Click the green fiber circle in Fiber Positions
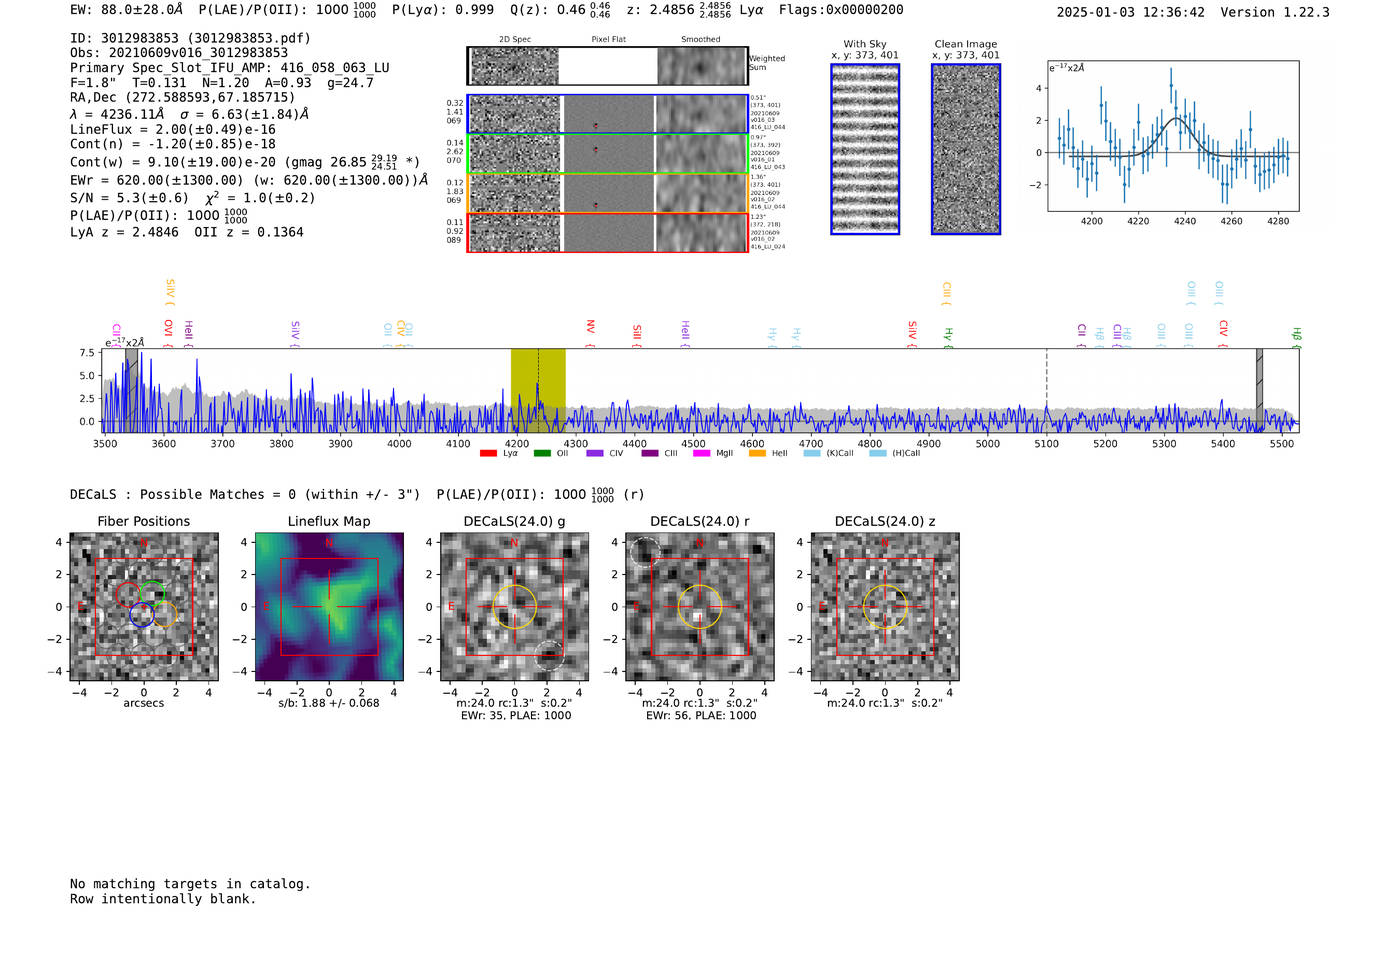Screen dimensions: 1400x953 pos(152,594)
